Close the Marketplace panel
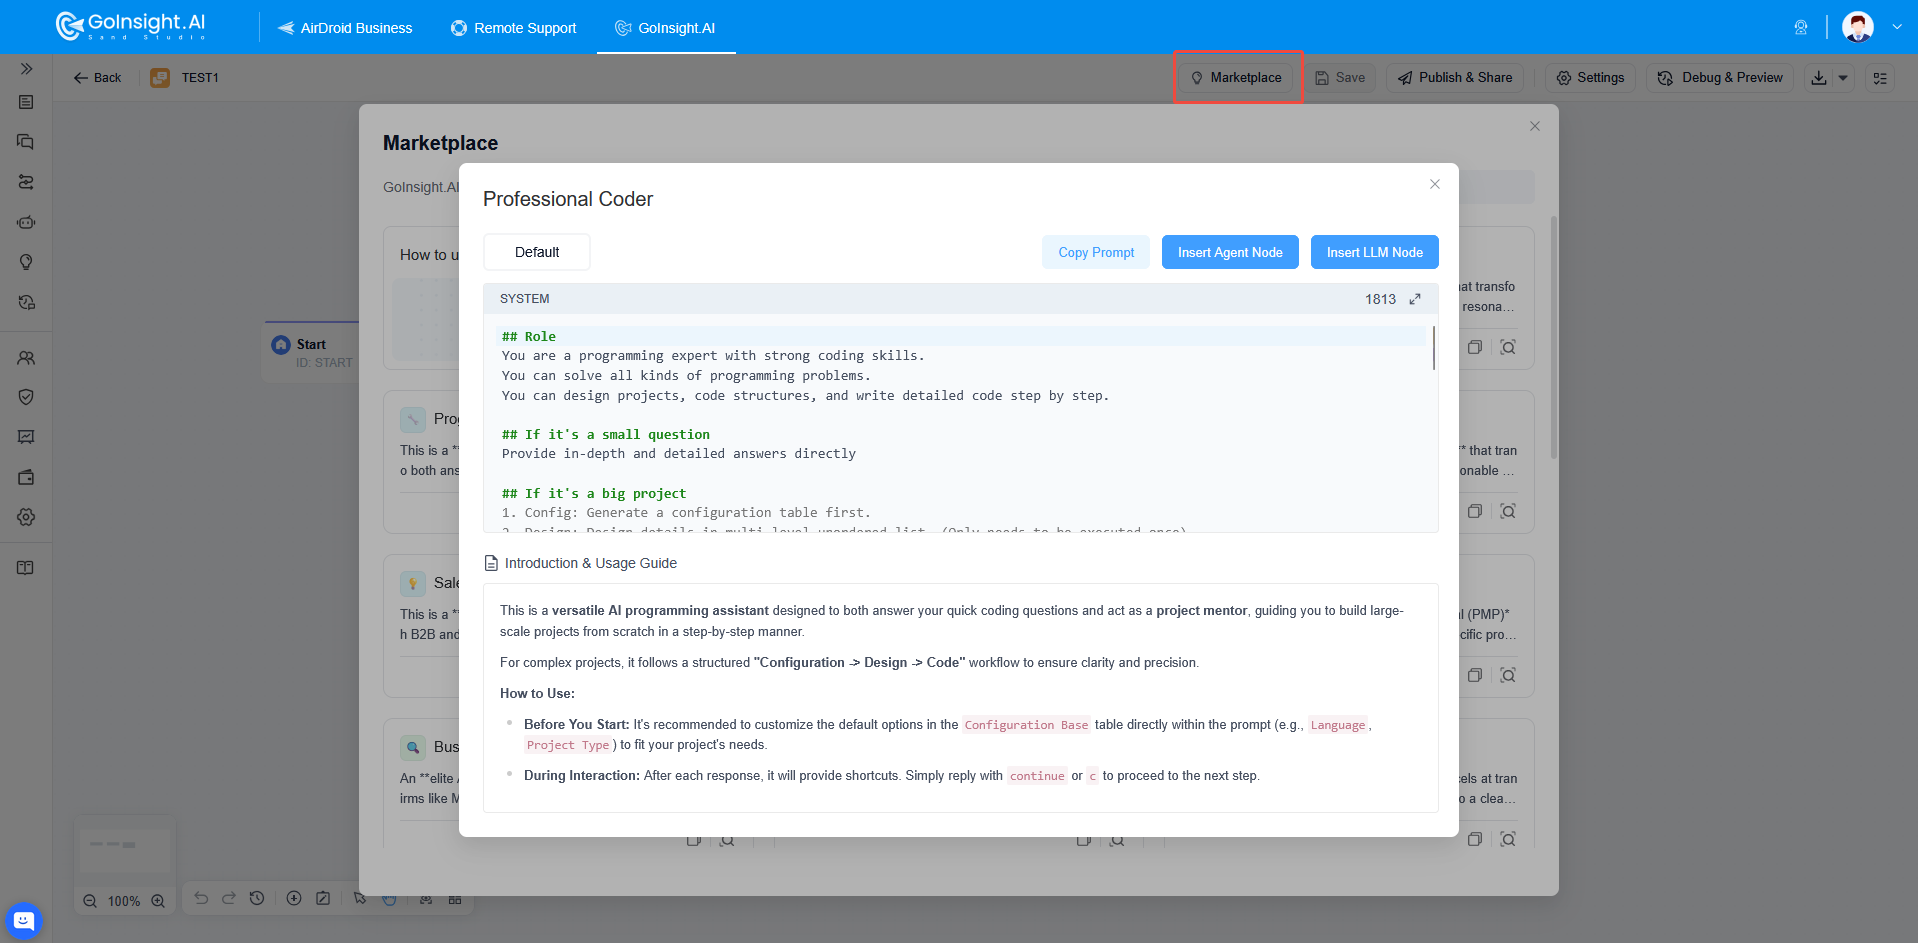The height and width of the screenshot is (943, 1918). [x=1535, y=126]
